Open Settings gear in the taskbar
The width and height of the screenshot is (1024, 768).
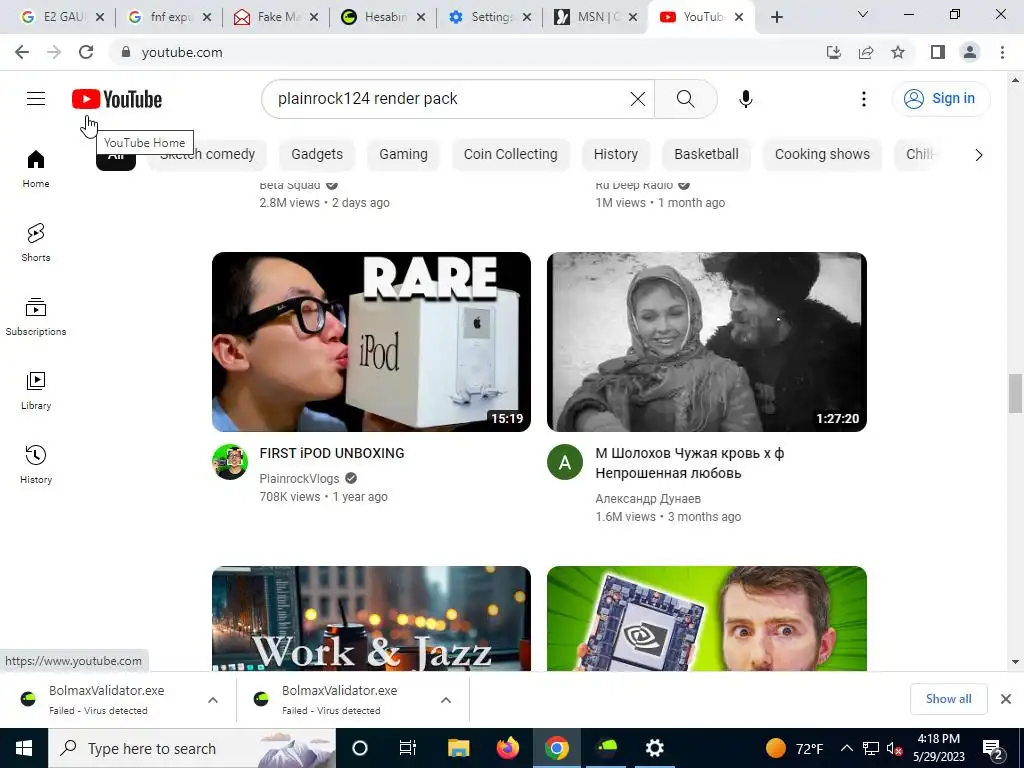(654, 748)
